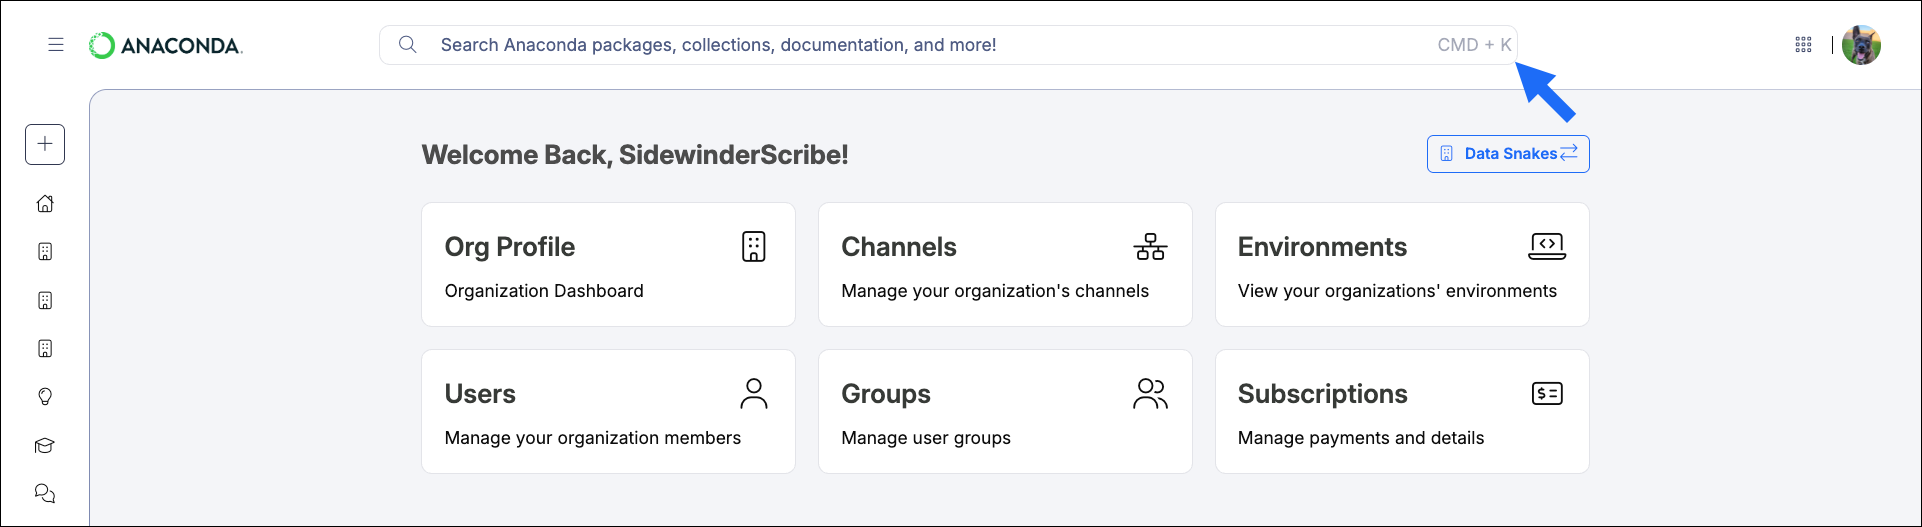Click the 'Welcome Back, SidewinderScribe!' heading
This screenshot has height=527, width=1922.
coord(635,155)
